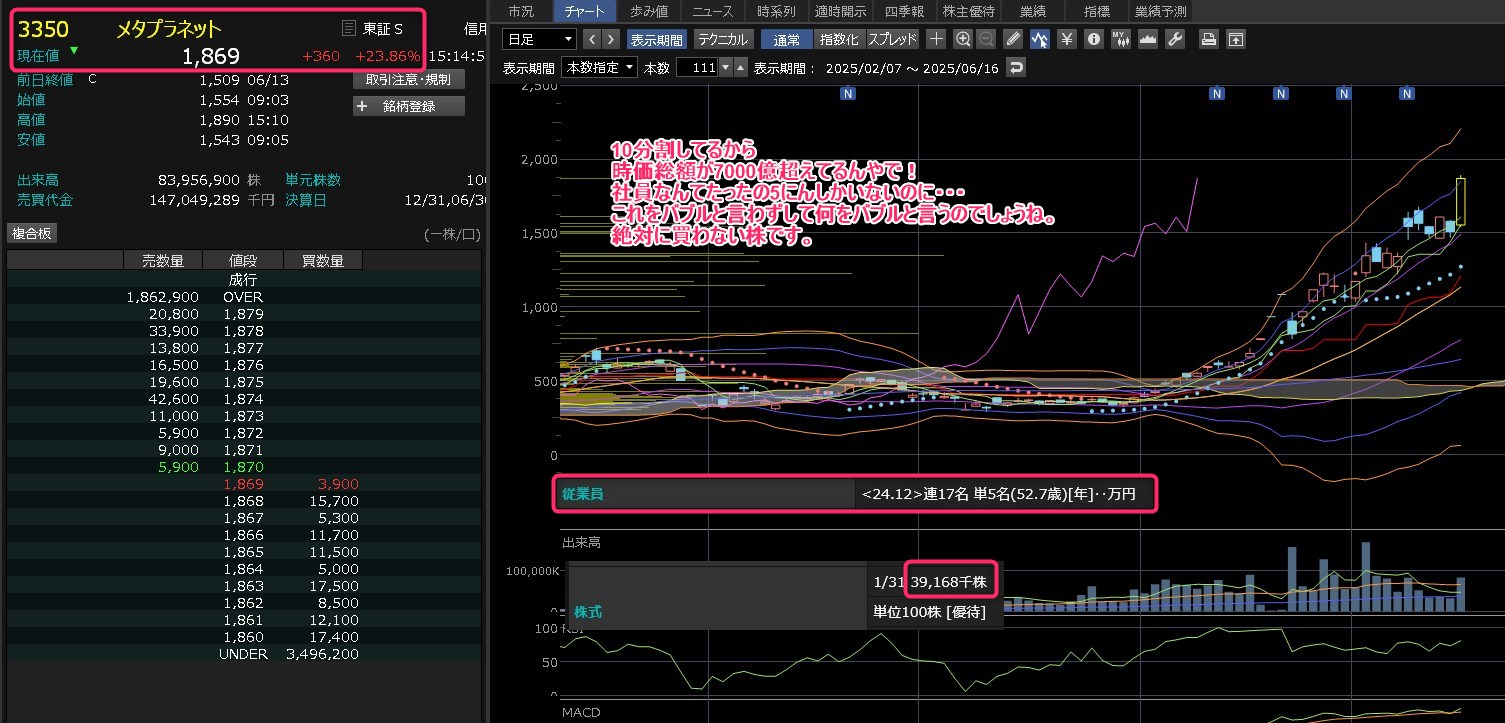Click the 1,869 bid price row

[x=244, y=484]
